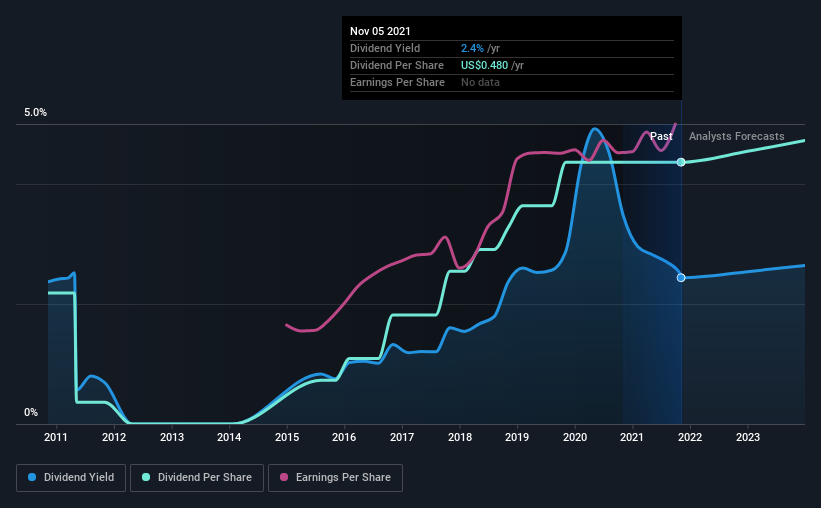821x508 pixels.
Task: Toggle the Dividend Yield legend button
Action: (x=71, y=478)
